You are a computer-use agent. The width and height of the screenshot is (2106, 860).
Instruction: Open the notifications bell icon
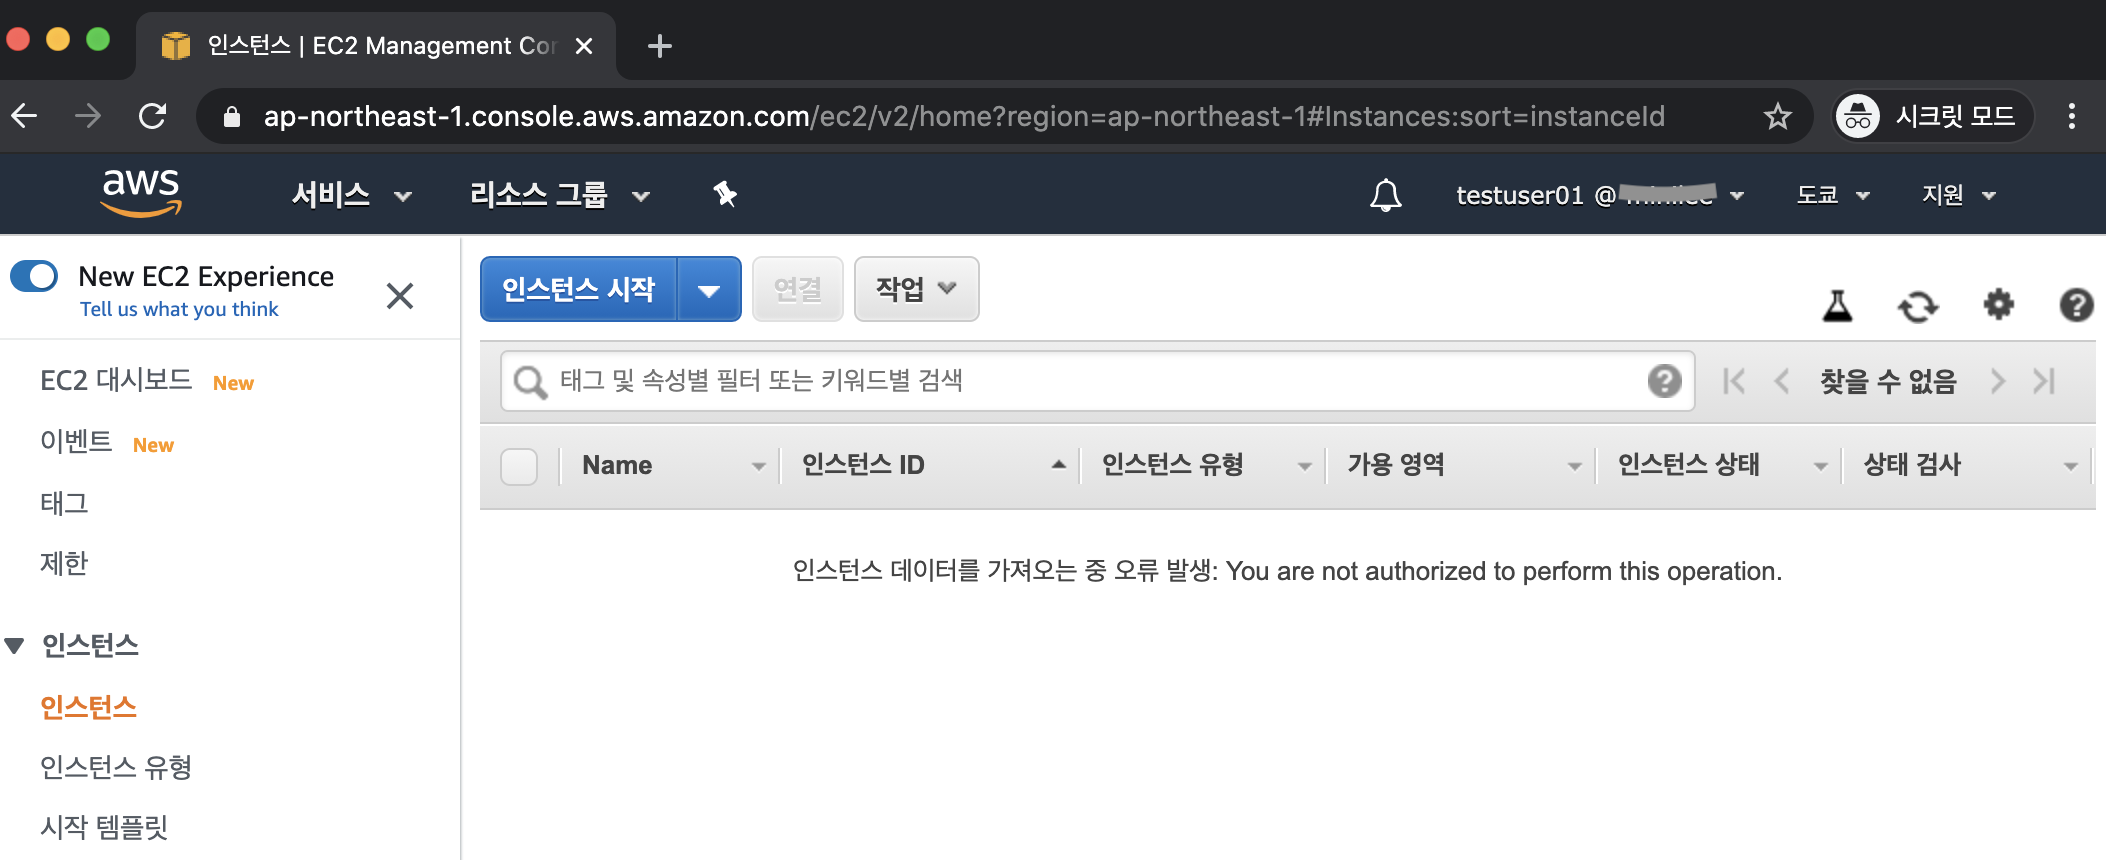coord(1385,195)
